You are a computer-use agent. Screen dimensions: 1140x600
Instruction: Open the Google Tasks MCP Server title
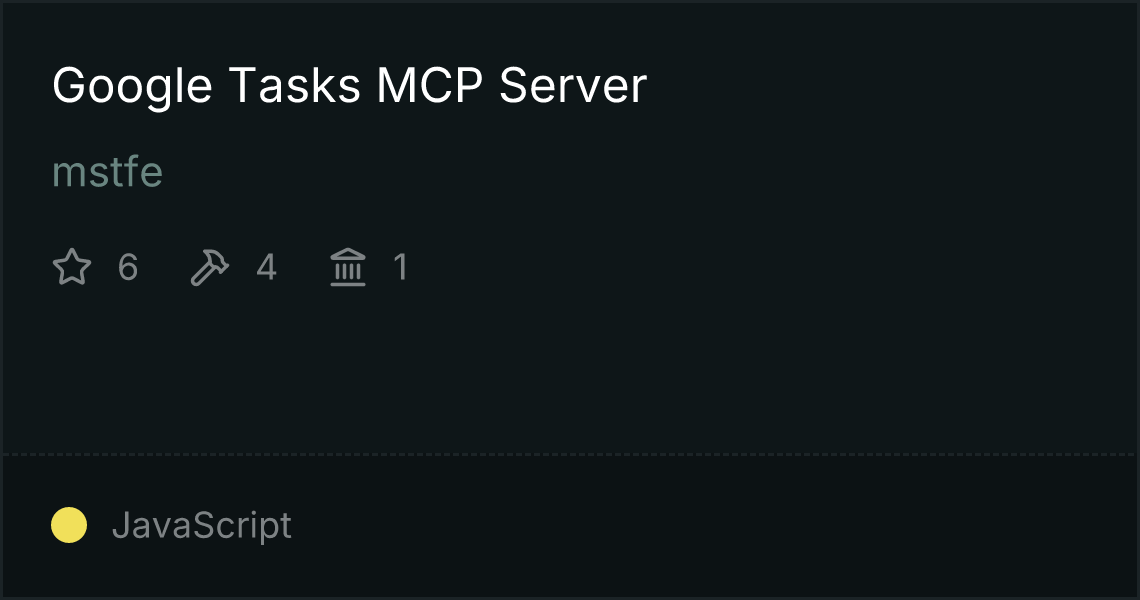349,86
